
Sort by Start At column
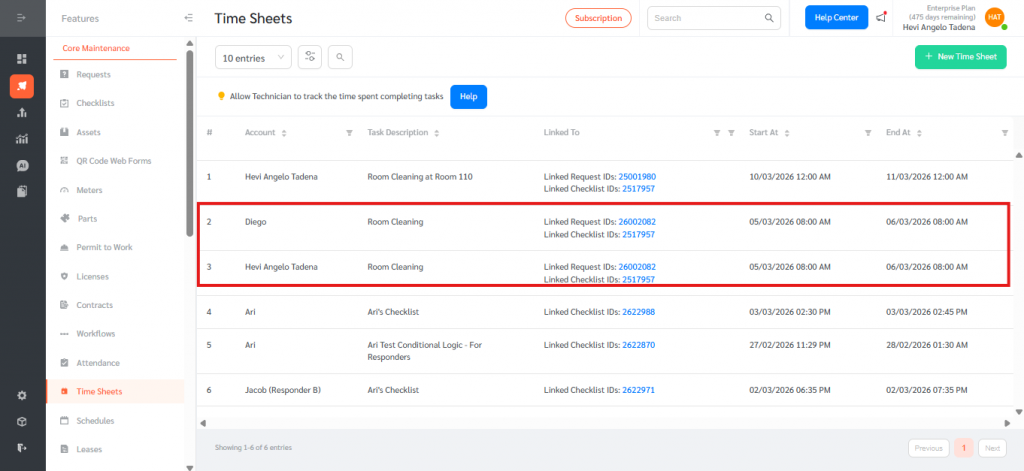[784, 133]
